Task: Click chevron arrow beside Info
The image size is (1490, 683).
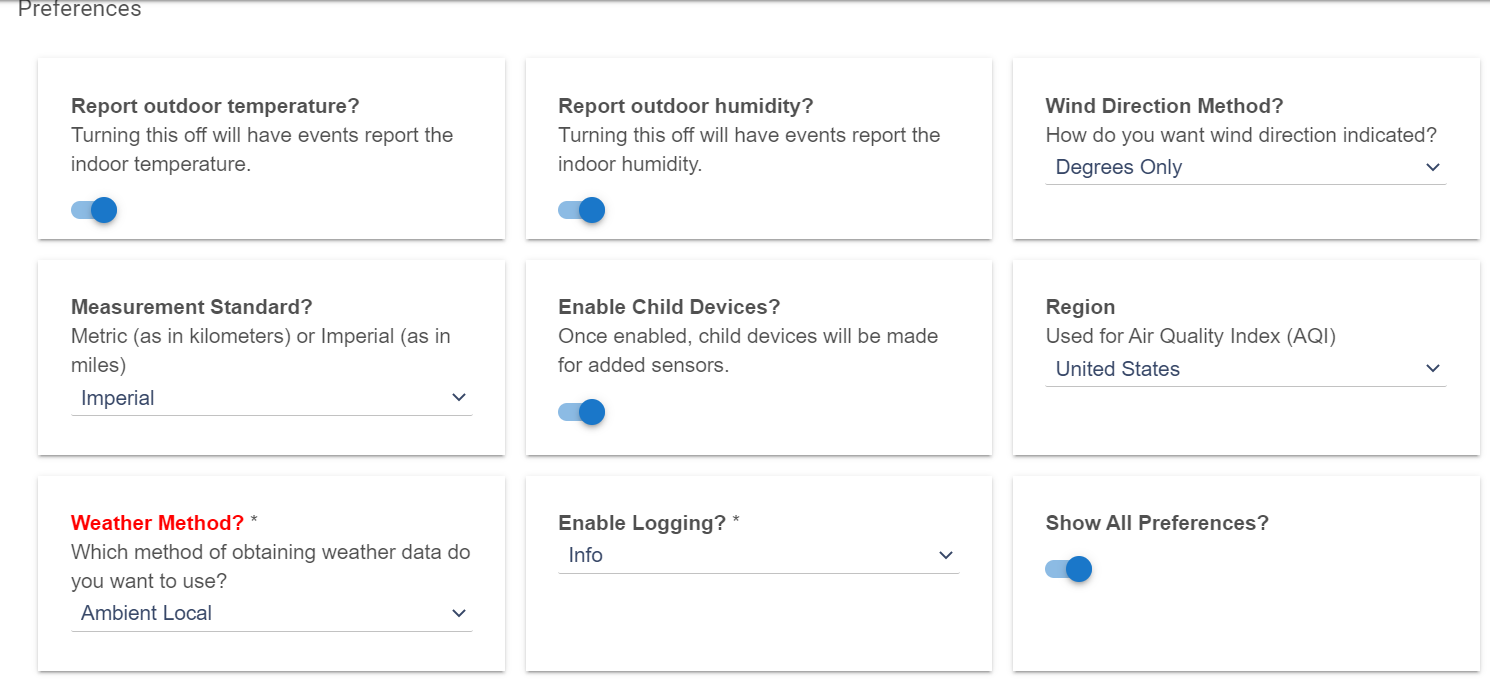Action: point(946,555)
